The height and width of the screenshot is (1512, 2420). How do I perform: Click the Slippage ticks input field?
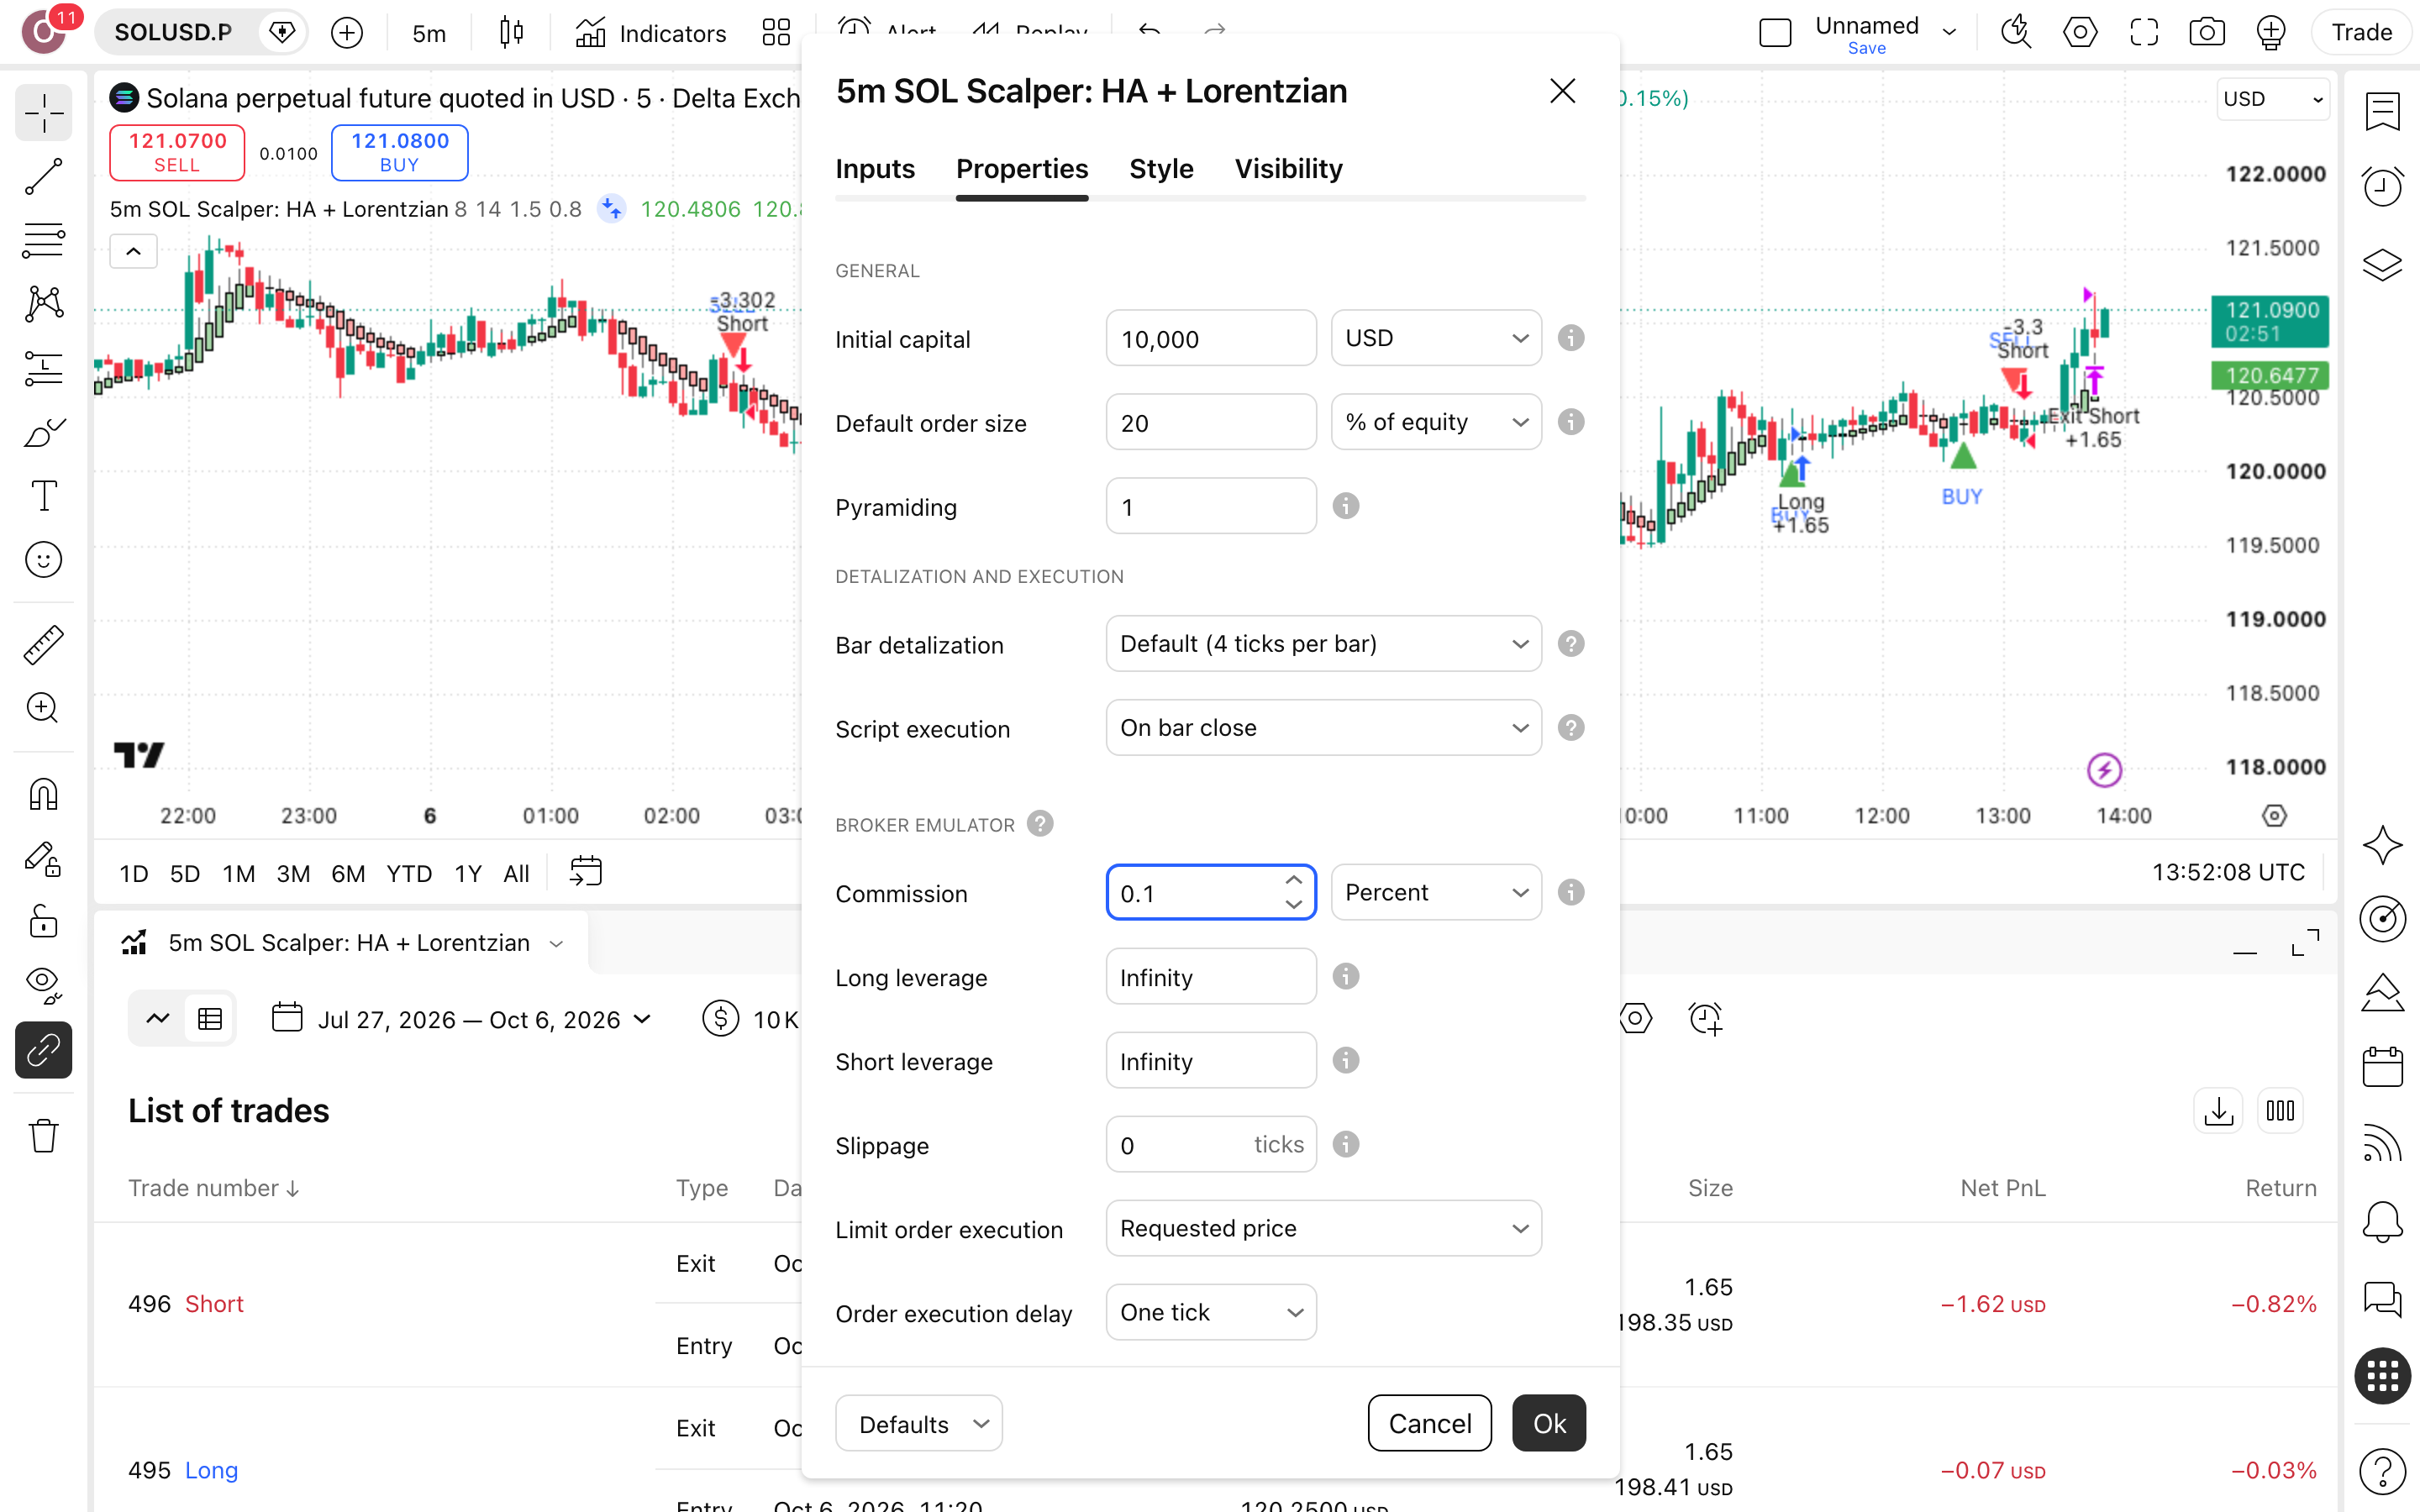1211,1144
